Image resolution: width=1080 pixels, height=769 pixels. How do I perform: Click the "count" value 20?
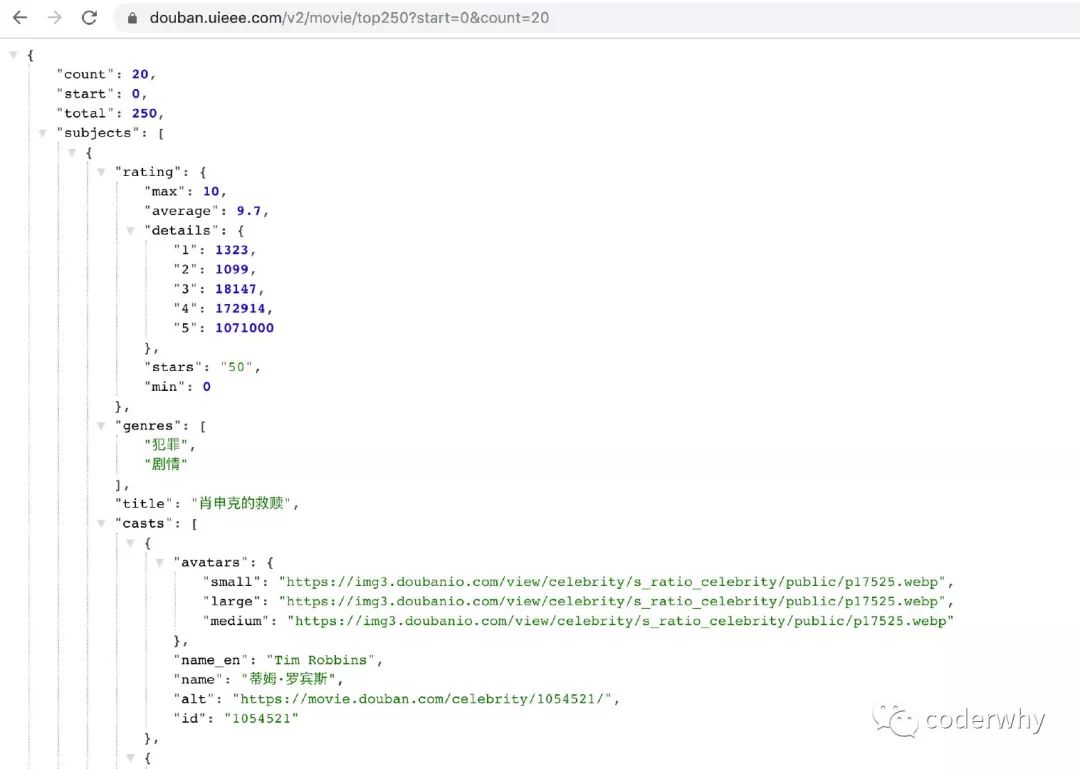(x=140, y=74)
